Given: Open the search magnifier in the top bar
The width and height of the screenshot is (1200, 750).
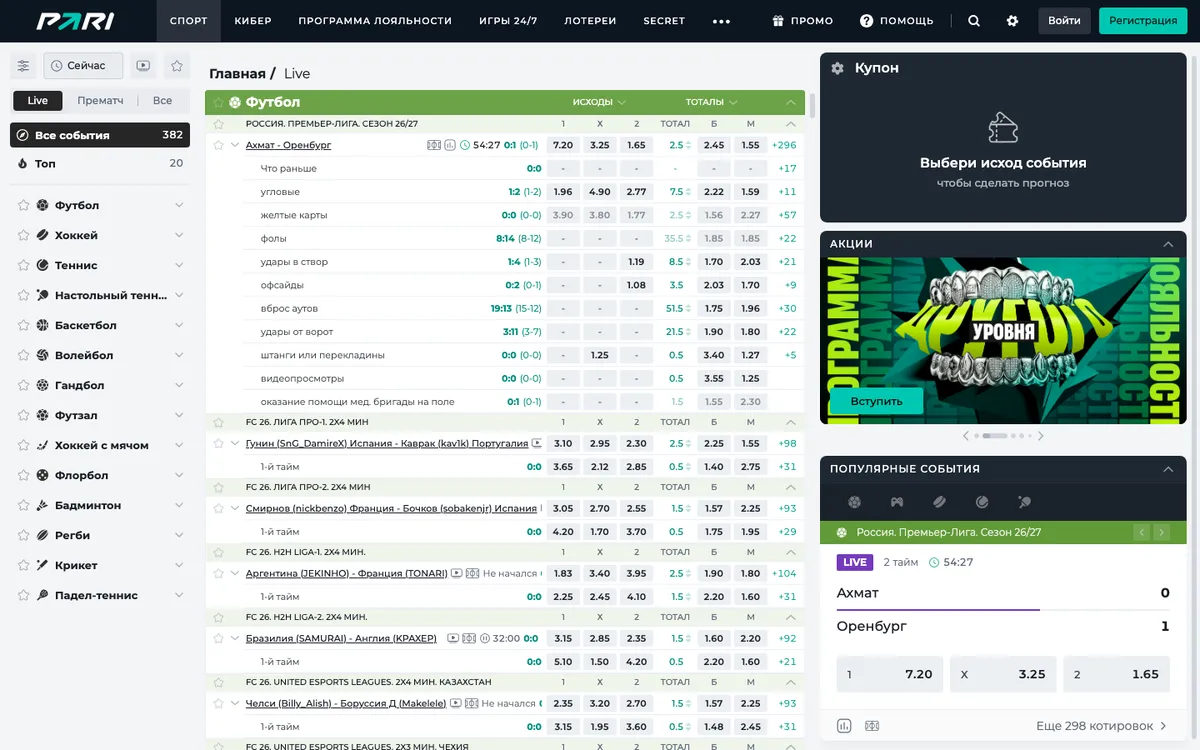Looking at the screenshot, I should tap(974, 21).
